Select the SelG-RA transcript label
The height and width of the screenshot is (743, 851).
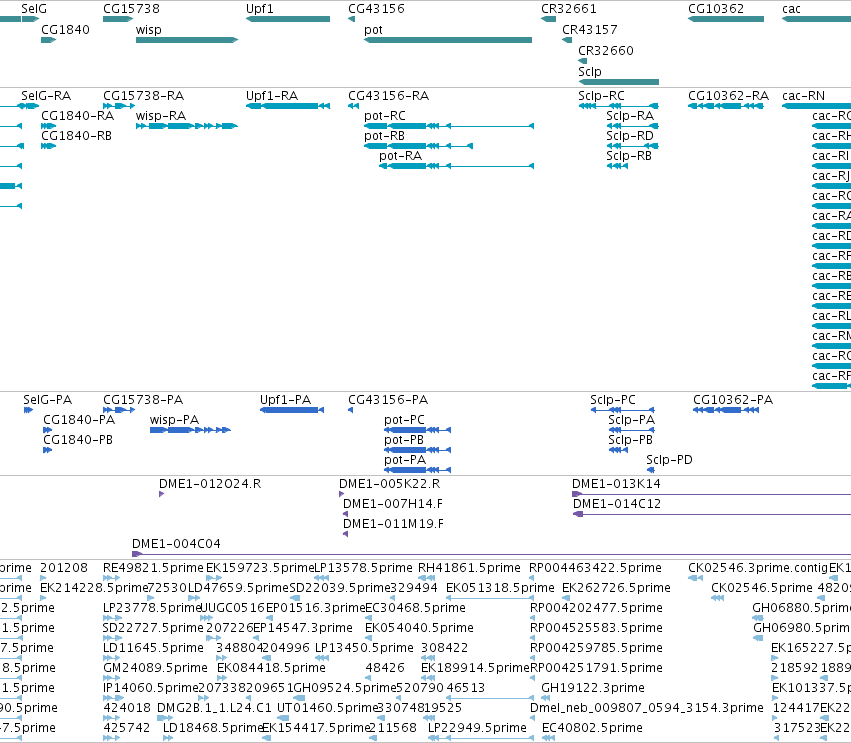(x=46, y=96)
